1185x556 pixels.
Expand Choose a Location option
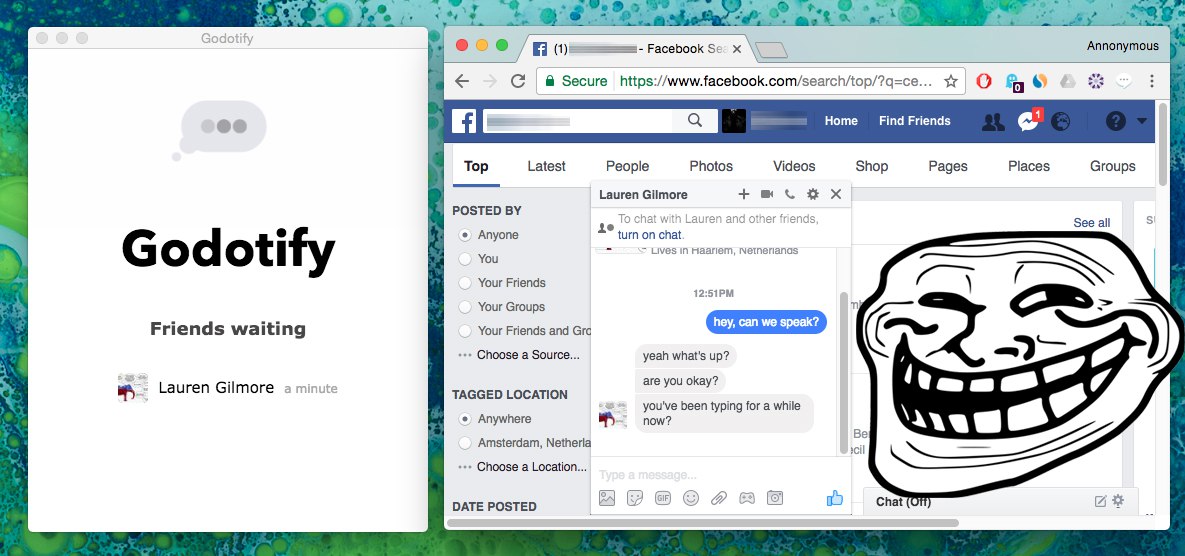[x=522, y=467]
